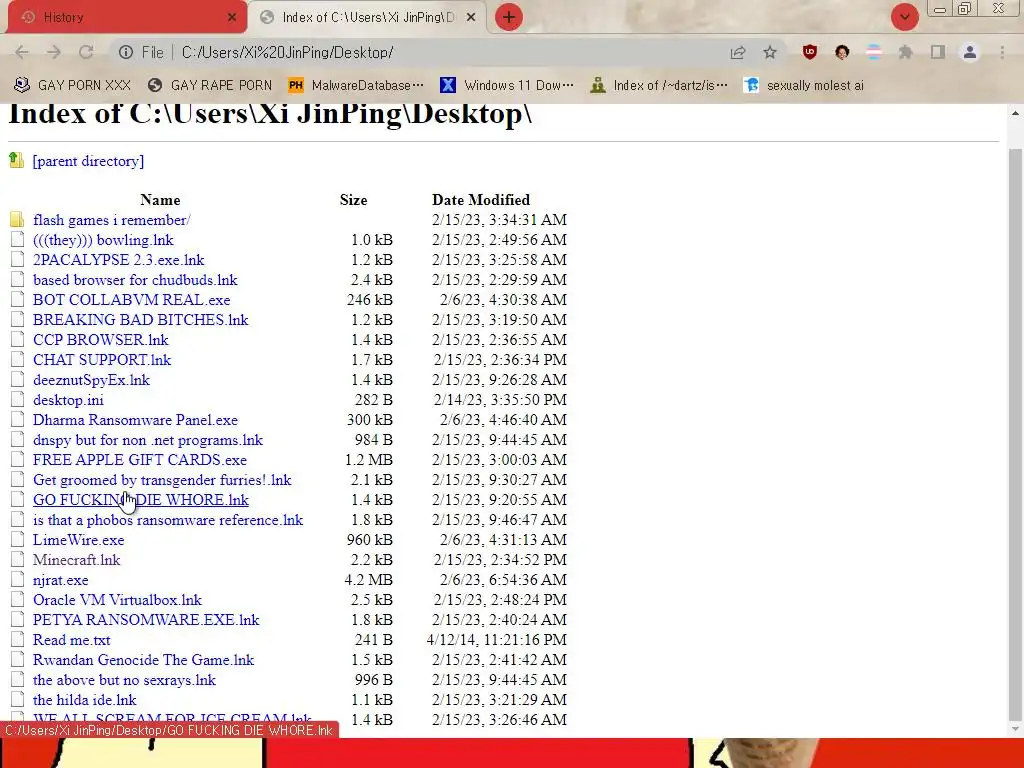
Task: View site information for the File URL
Action: coord(126,52)
